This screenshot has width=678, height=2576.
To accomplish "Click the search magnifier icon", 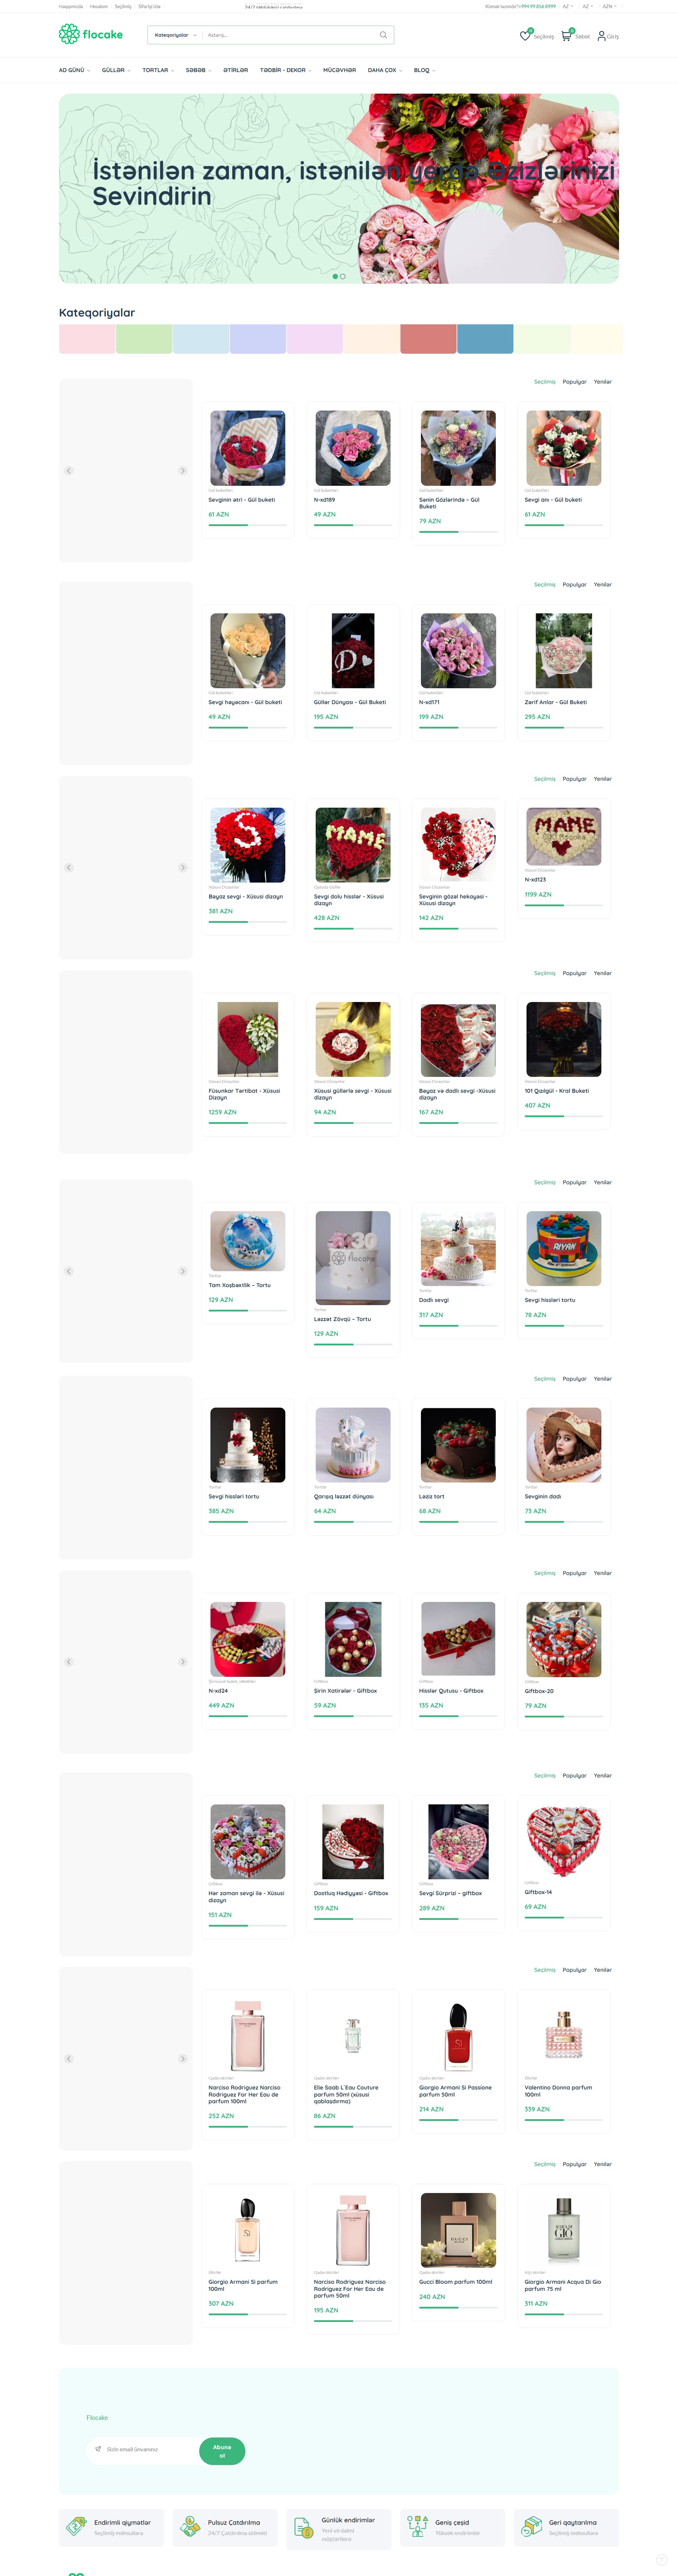I will pos(383,35).
